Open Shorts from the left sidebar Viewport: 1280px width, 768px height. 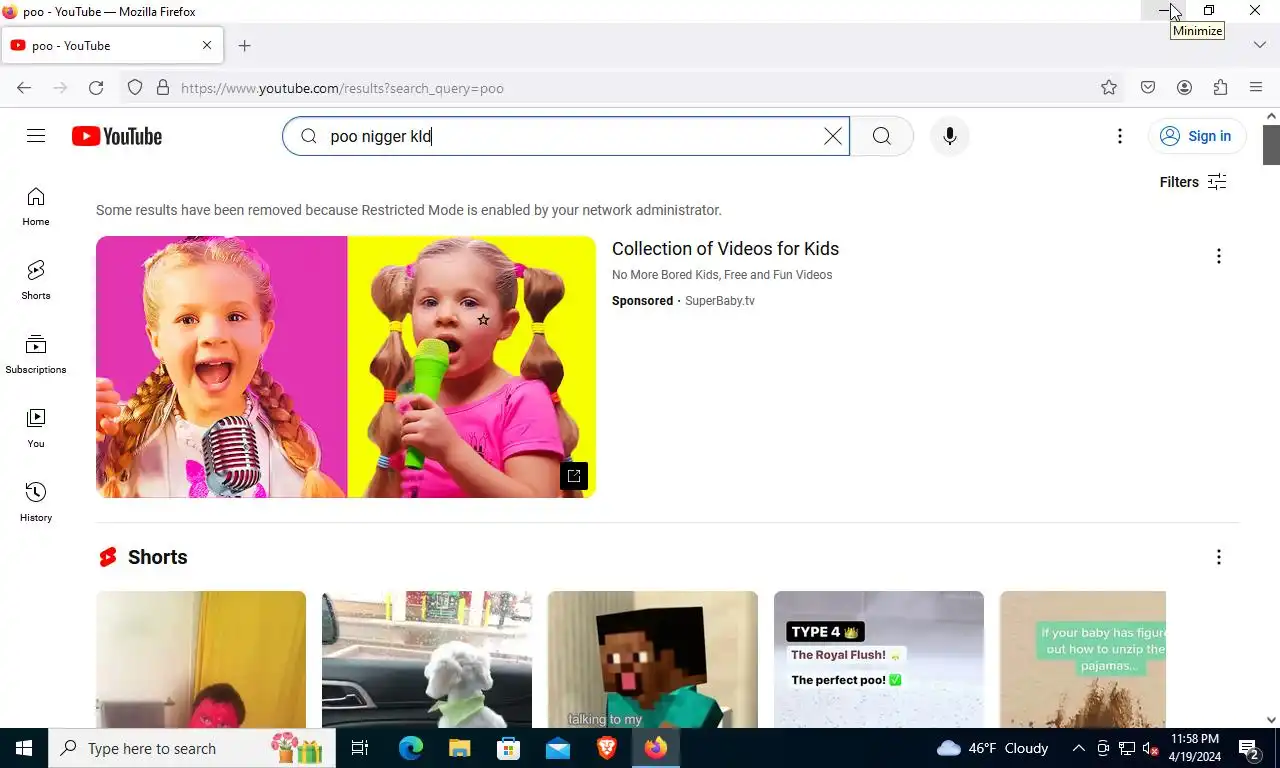click(x=36, y=280)
